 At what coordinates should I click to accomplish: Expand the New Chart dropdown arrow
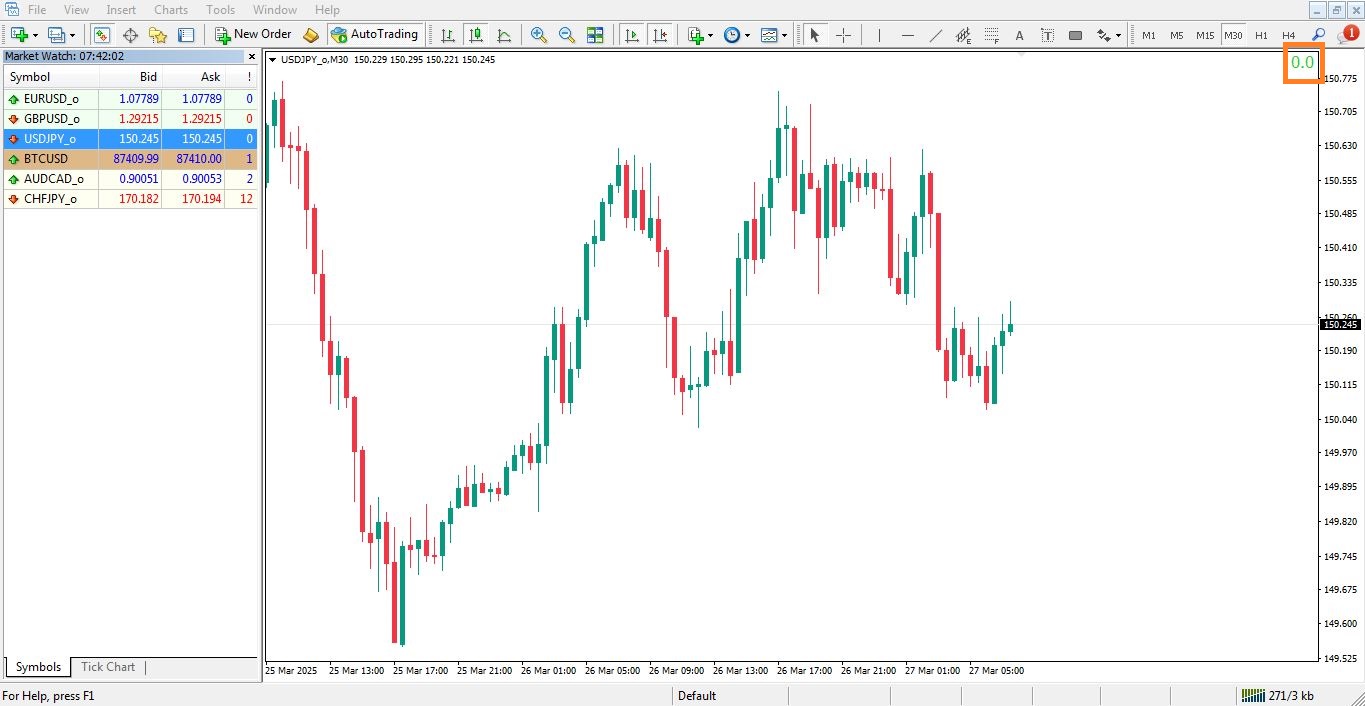click(x=36, y=35)
